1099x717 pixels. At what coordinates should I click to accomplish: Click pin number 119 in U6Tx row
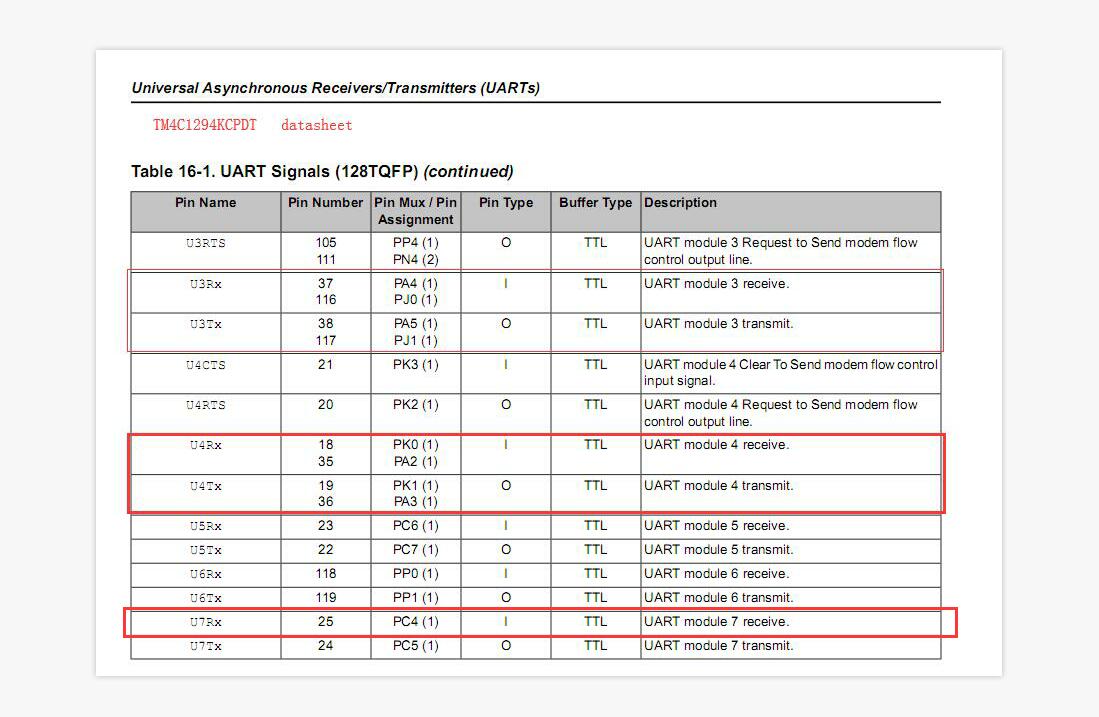(x=326, y=597)
